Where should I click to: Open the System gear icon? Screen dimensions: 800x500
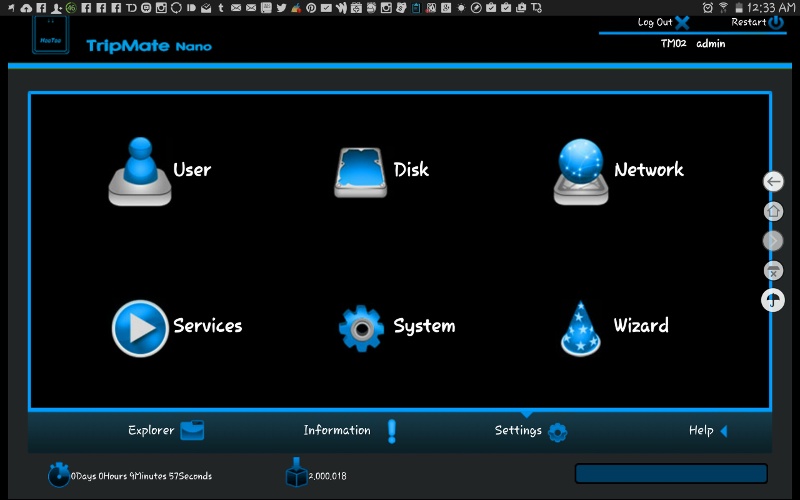(x=361, y=328)
